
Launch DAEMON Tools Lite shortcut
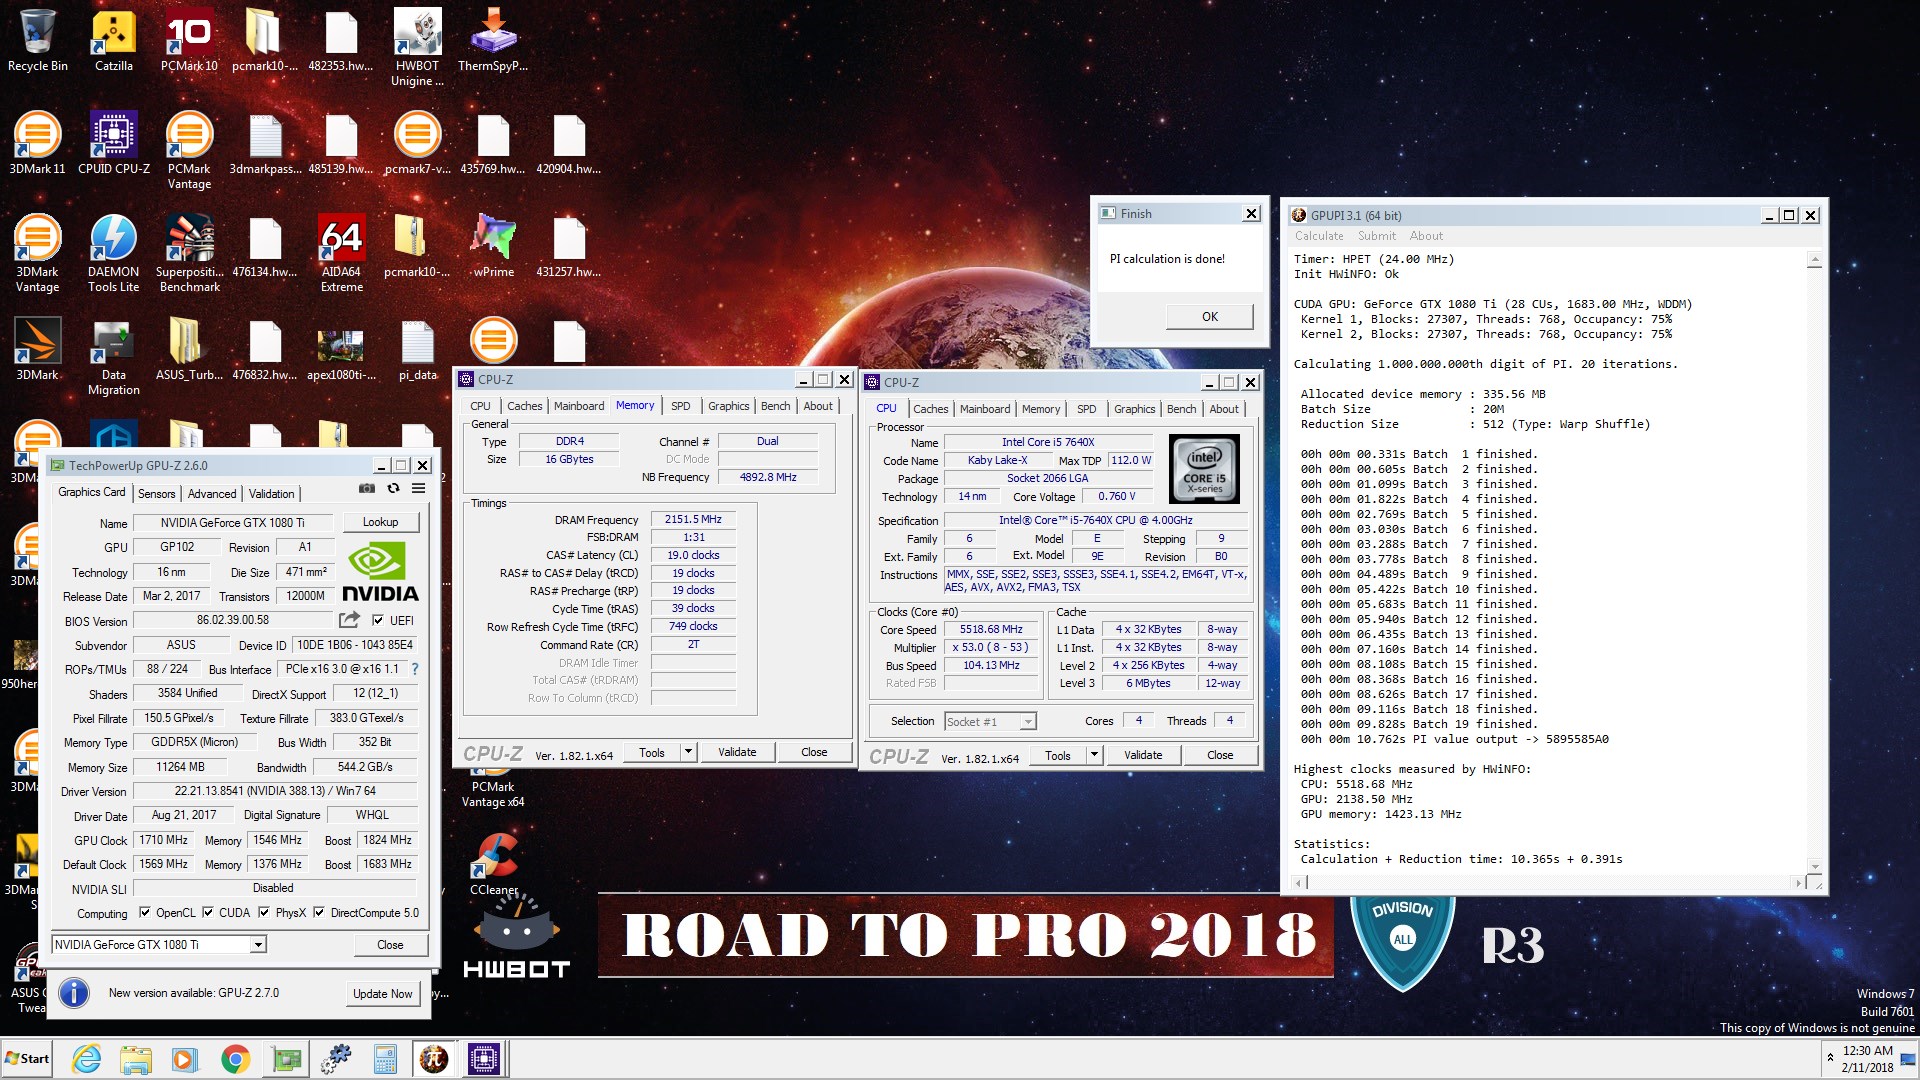pyautogui.click(x=114, y=253)
